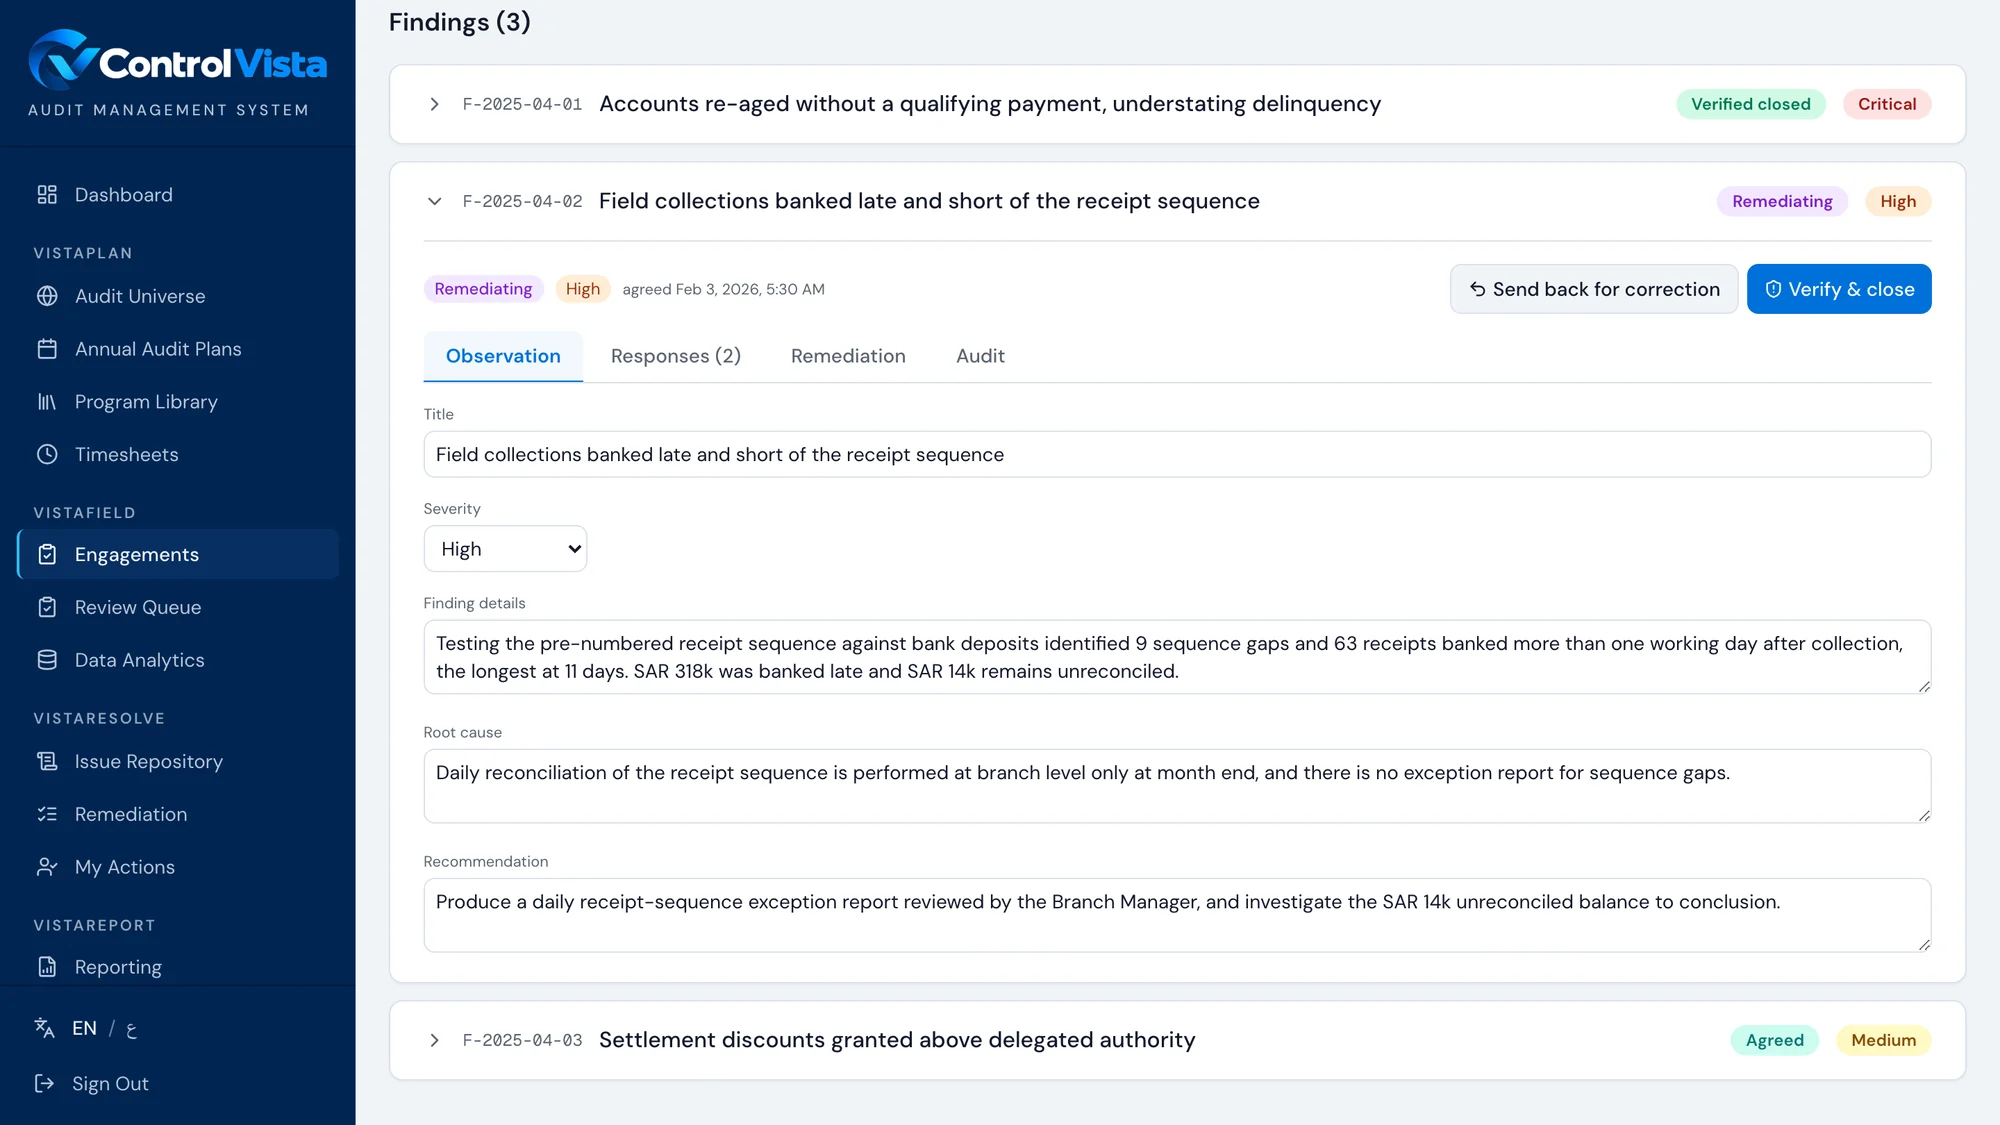The image size is (2000, 1125).
Task: Click into the Root cause text area
Action: point(1177,786)
